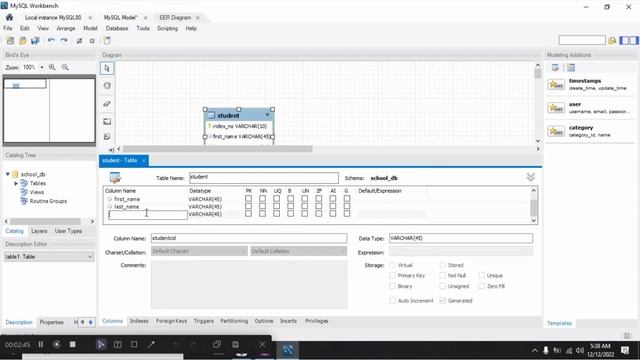The height and width of the screenshot is (360, 640).
Task: Click the volume icon in system tray
Action: point(580,350)
